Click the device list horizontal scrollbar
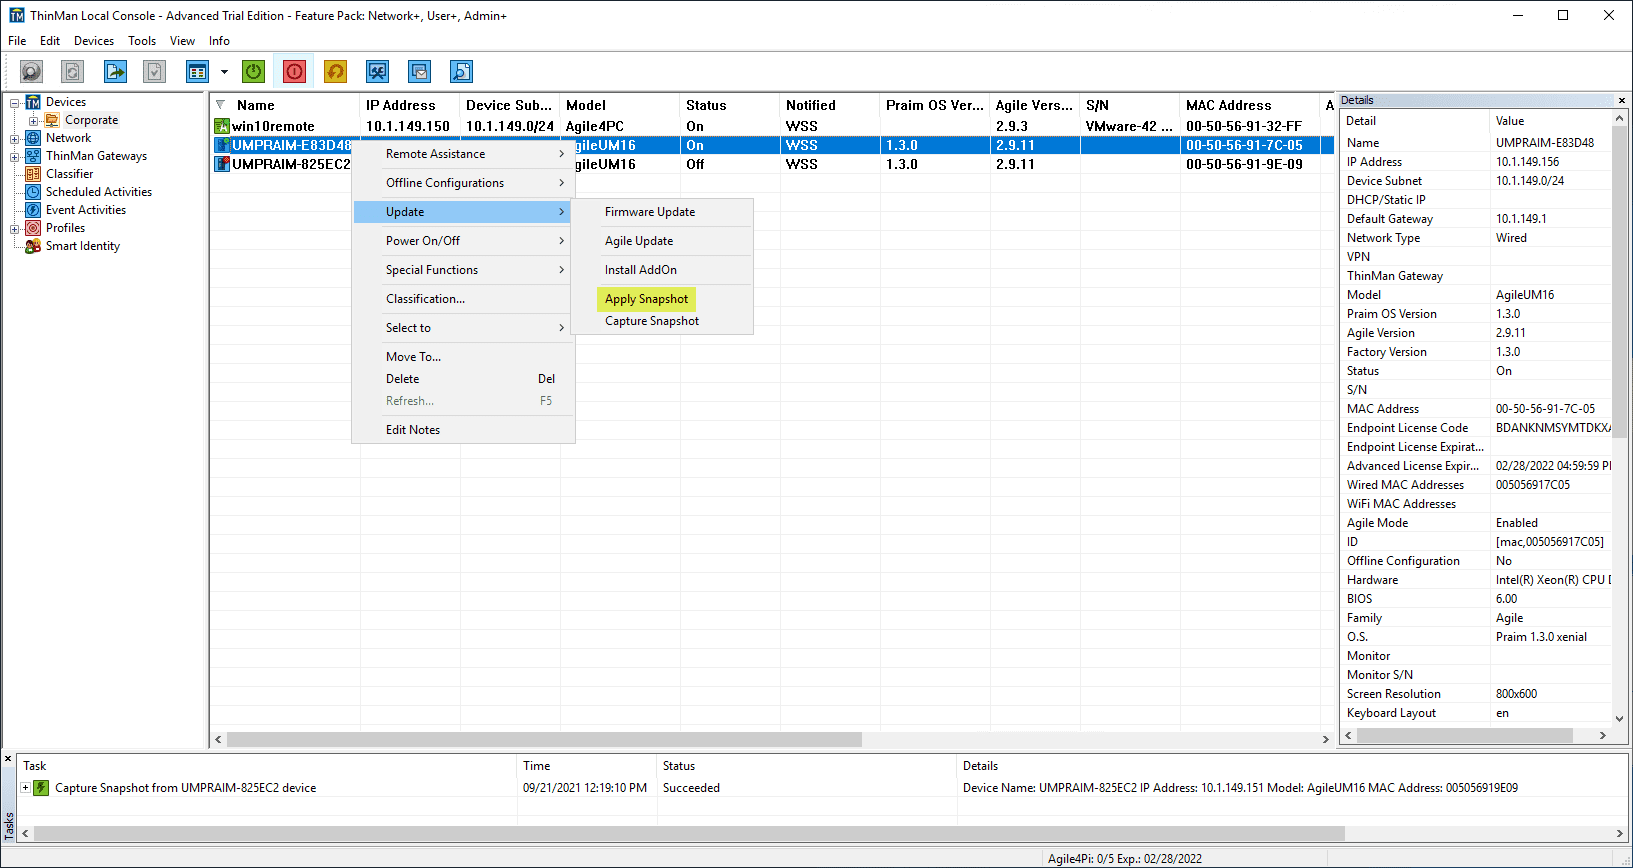This screenshot has width=1633, height=868. pyautogui.click(x=544, y=740)
